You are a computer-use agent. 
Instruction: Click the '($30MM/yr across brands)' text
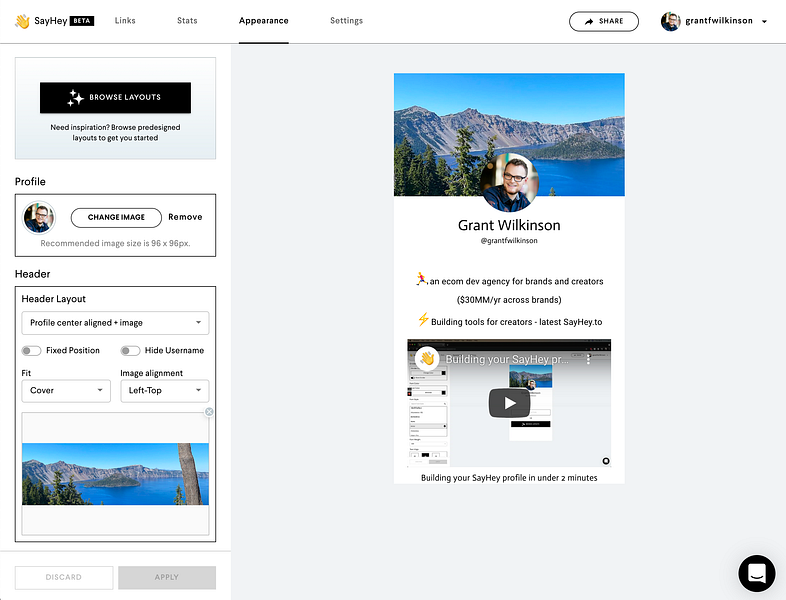pos(509,300)
